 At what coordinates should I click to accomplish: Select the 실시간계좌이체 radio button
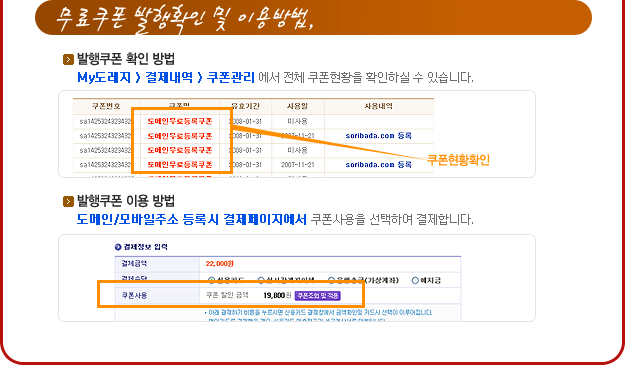[x=261, y=281]
